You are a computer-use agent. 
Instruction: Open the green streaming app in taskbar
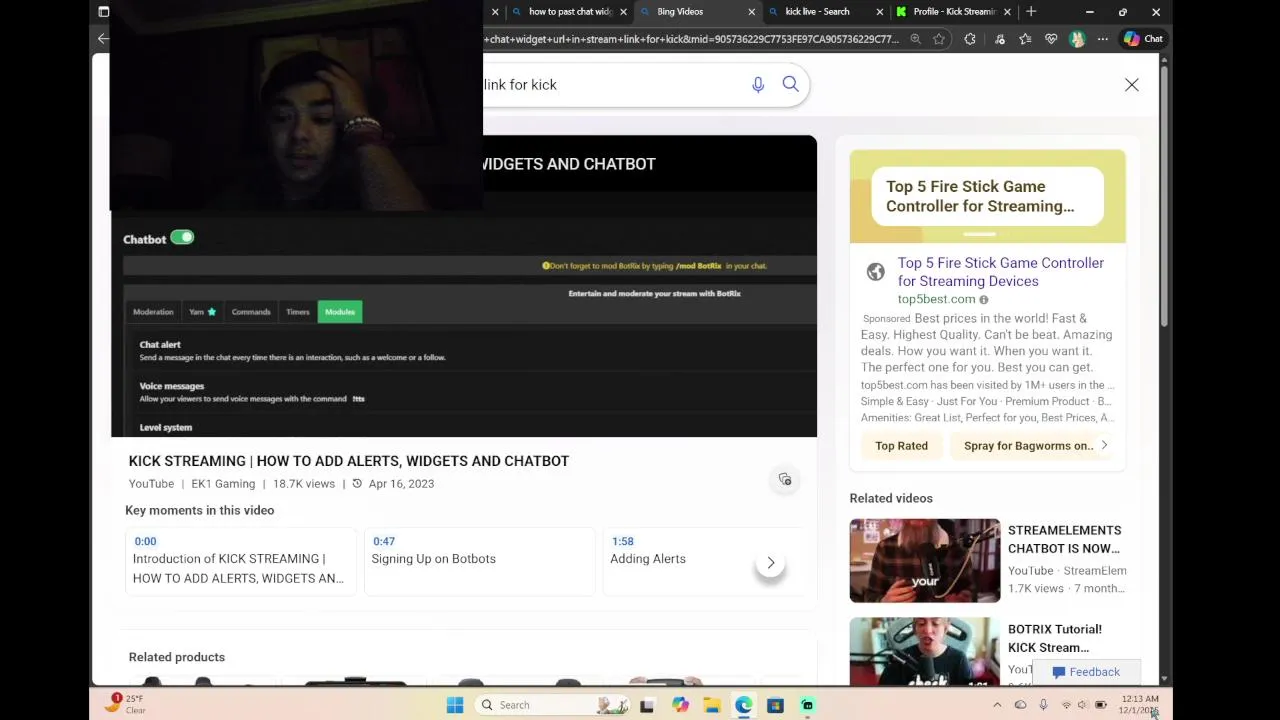pyautogui.click(x=807, y=705)
